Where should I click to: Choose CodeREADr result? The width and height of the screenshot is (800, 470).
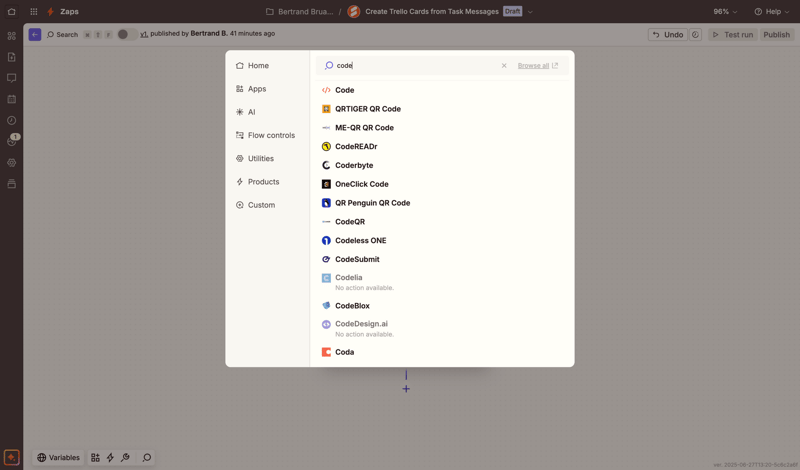point(442,146)
